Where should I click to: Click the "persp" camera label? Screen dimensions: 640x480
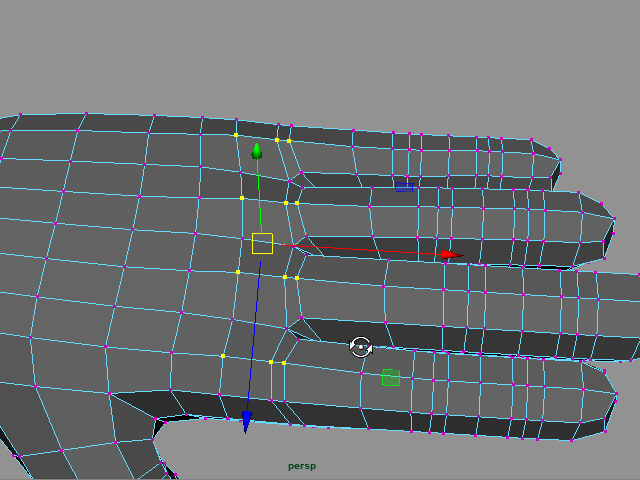coord(302,466)
